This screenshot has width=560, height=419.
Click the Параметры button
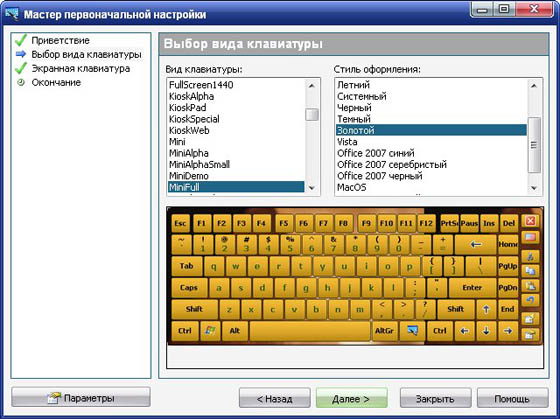81,398
